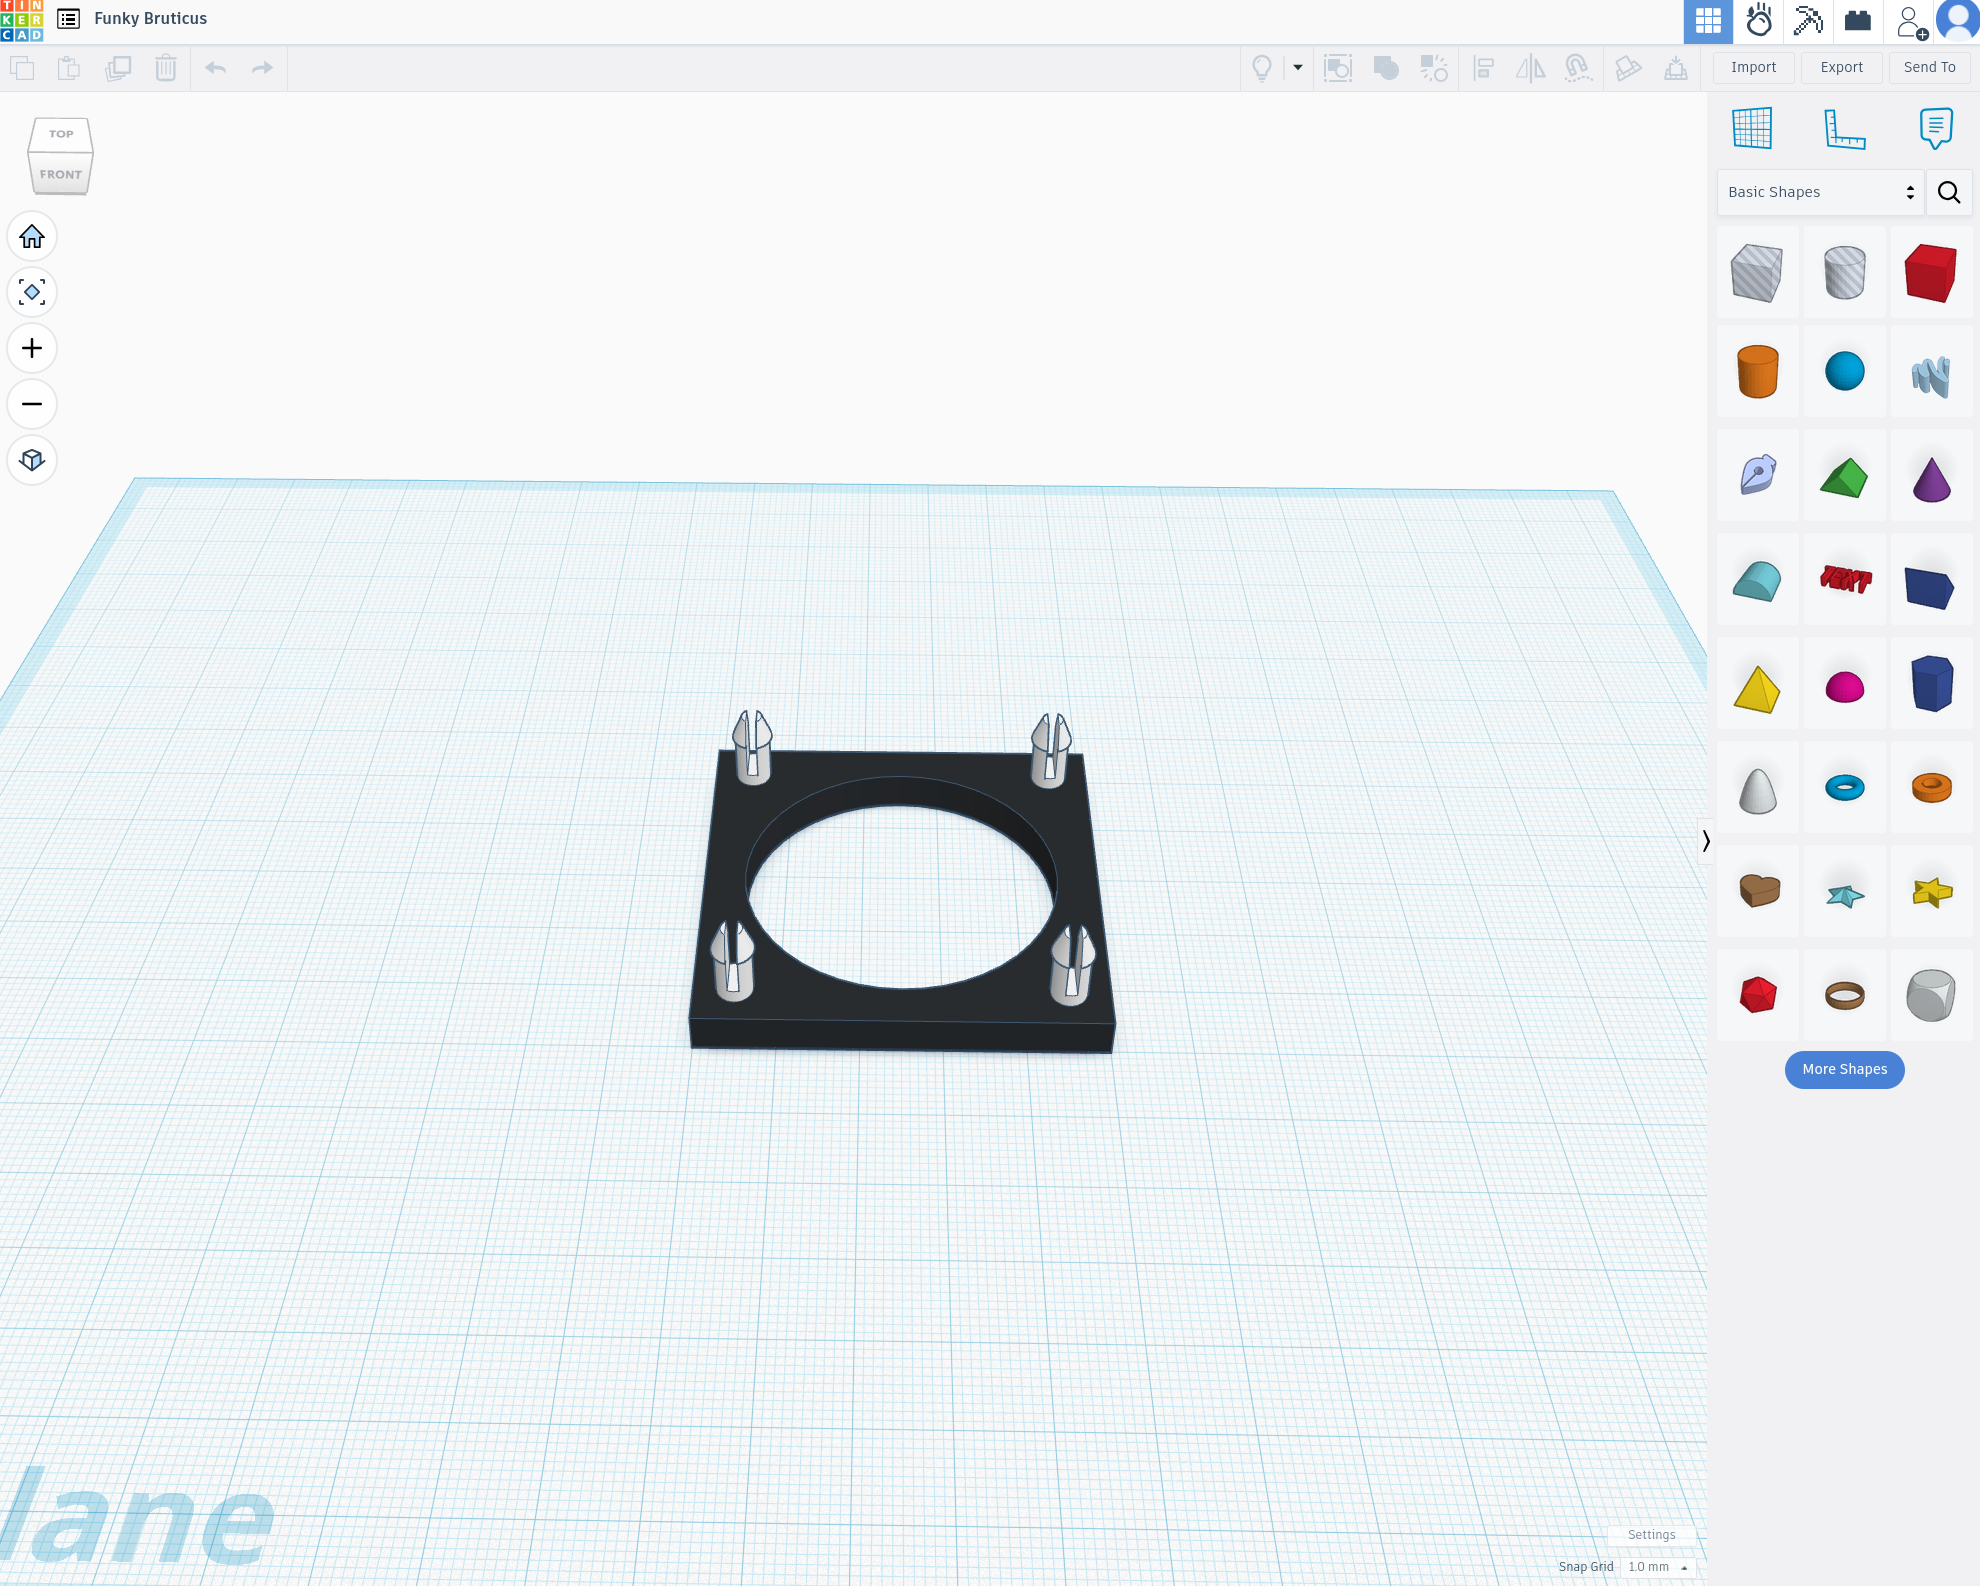
Task: Click the Duplicate and repeat icon
Action: coord(118,68)
